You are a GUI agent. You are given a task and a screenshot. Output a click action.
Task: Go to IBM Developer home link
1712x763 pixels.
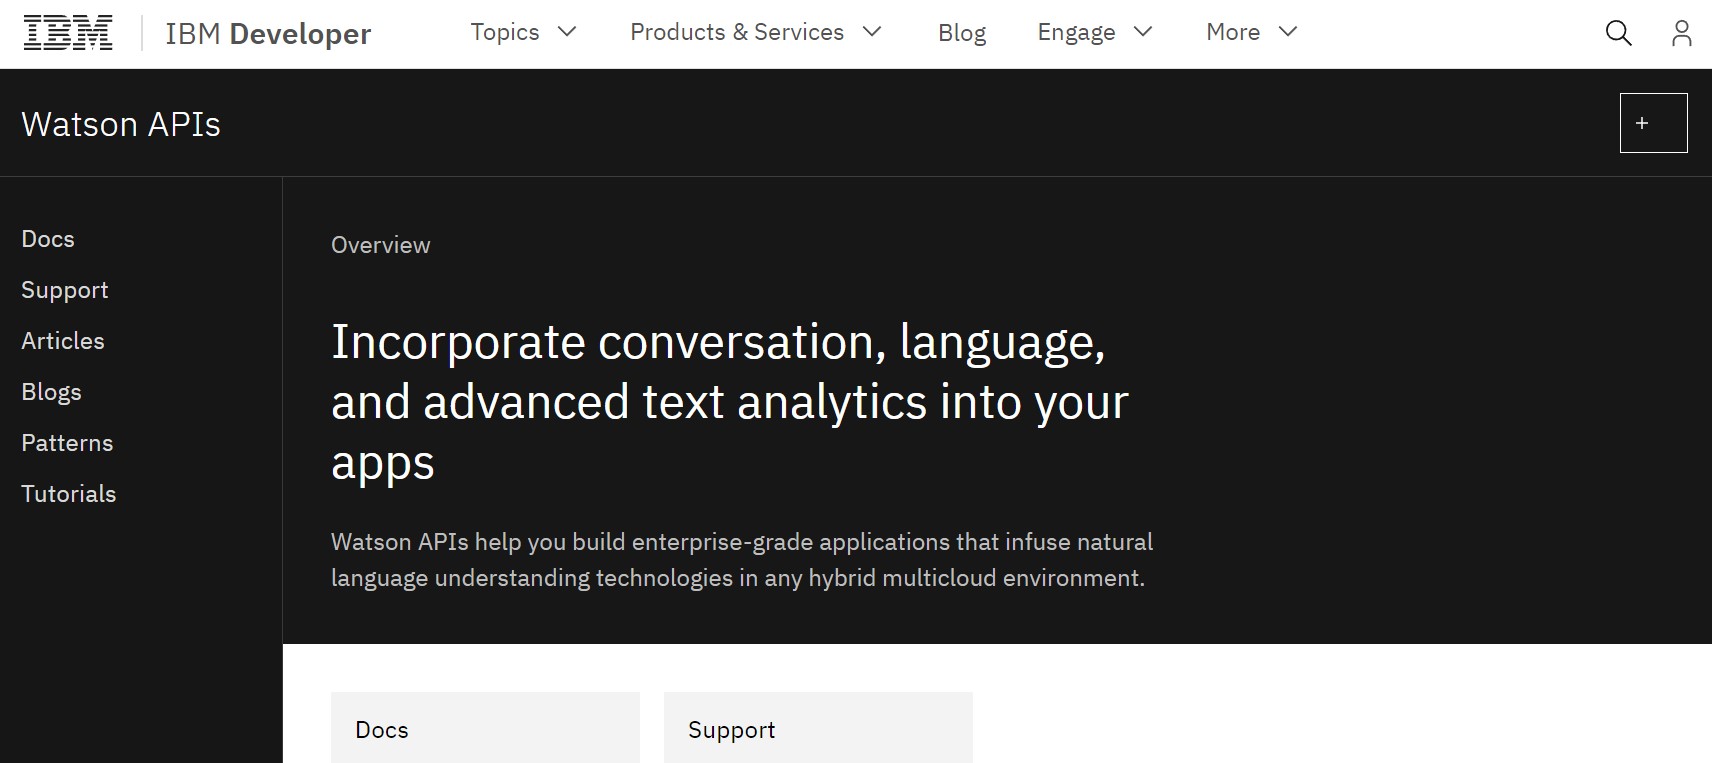(x=268, y=34)
